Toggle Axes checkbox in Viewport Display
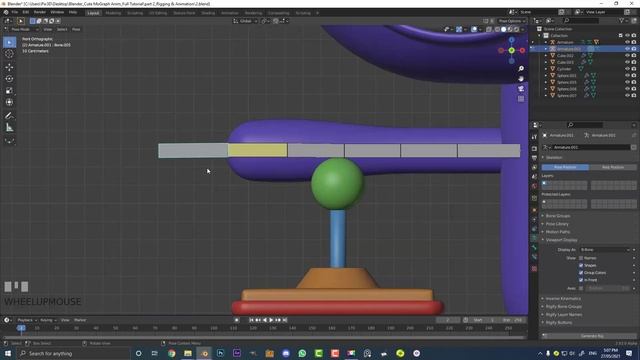This screenshot has width=640, height=360. click(581, 288)
